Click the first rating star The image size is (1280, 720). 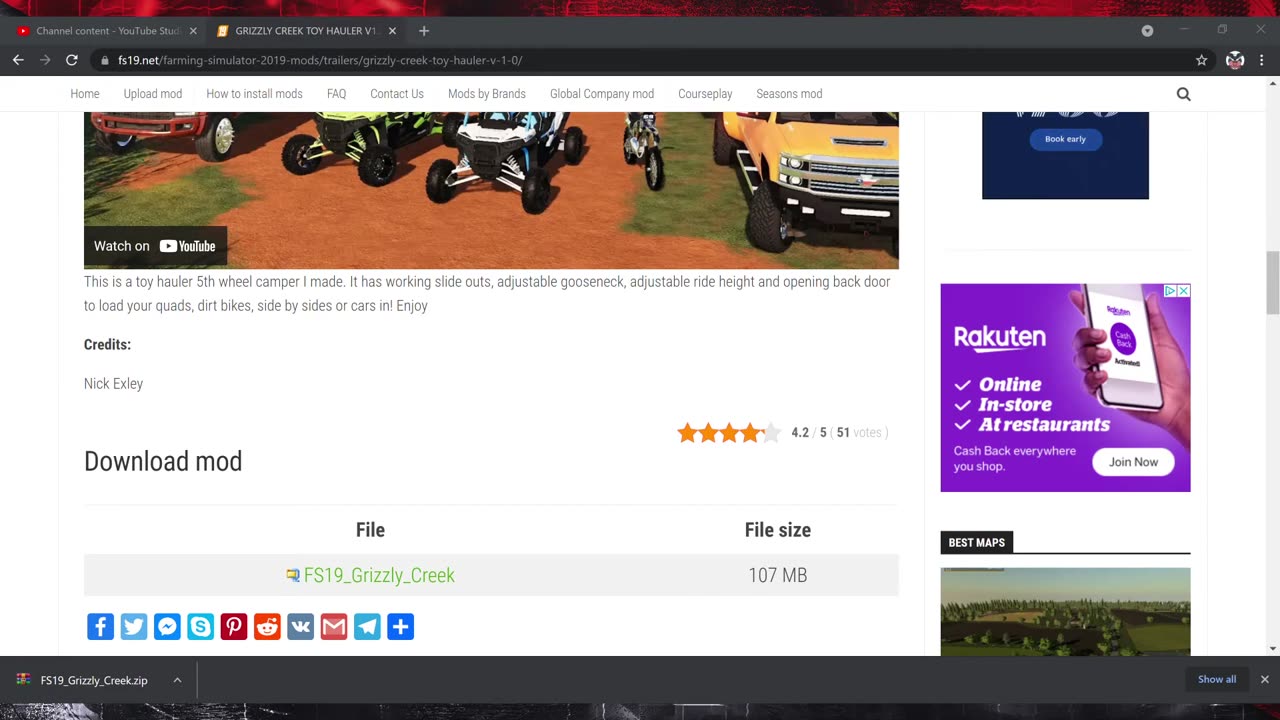click(x=687, y=433)
